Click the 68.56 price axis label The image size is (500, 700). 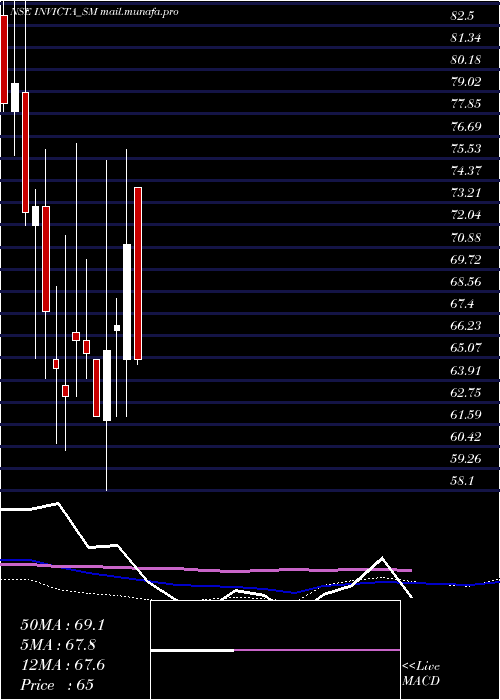[466, 282]
